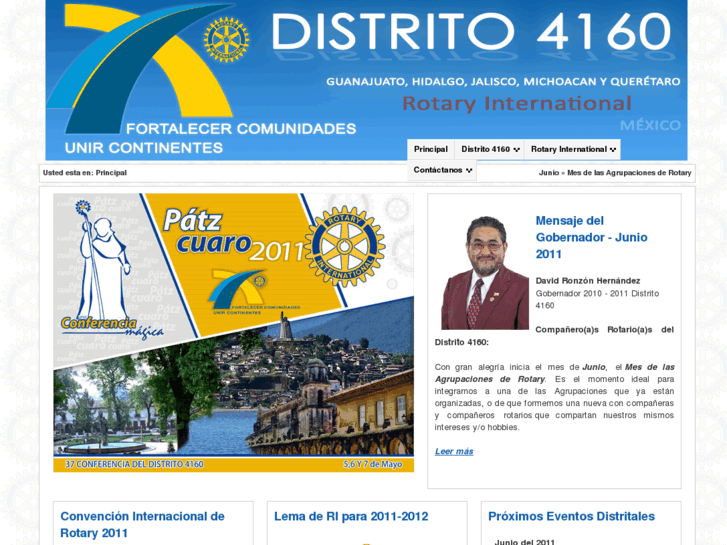Open Convención Internacional de Rotary 2011 heading
Image resolution: width=727 pixels, height=545 pixels.
(142, 525)
